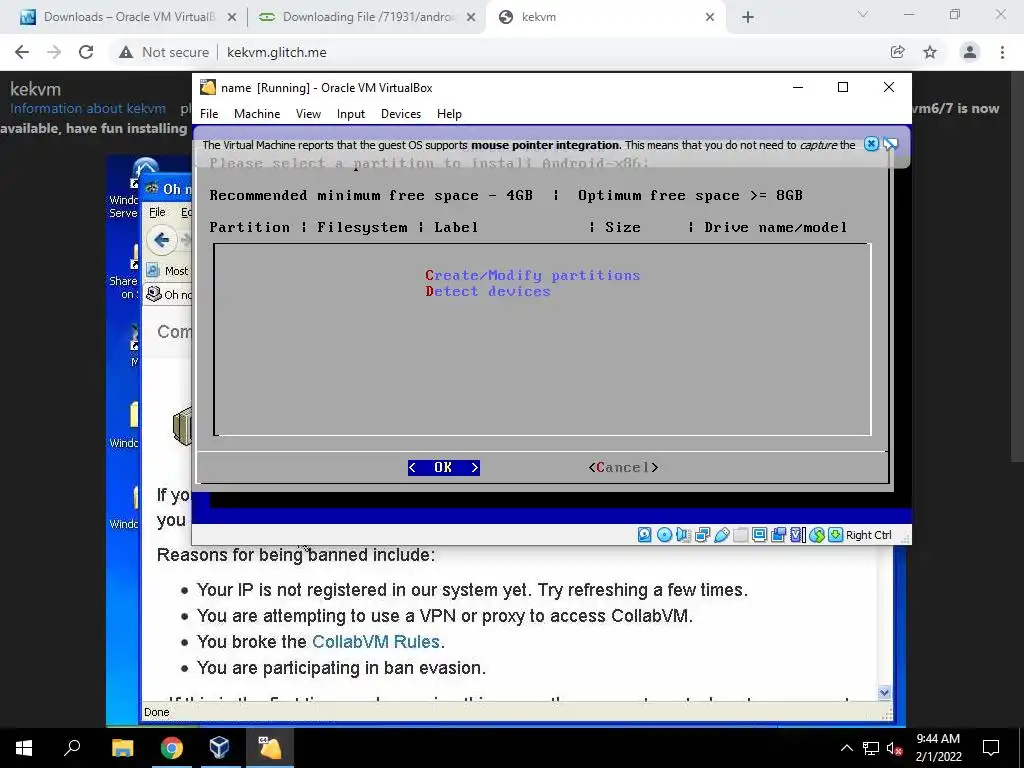Click the Not secure warning indicator

tap(163, 52)
